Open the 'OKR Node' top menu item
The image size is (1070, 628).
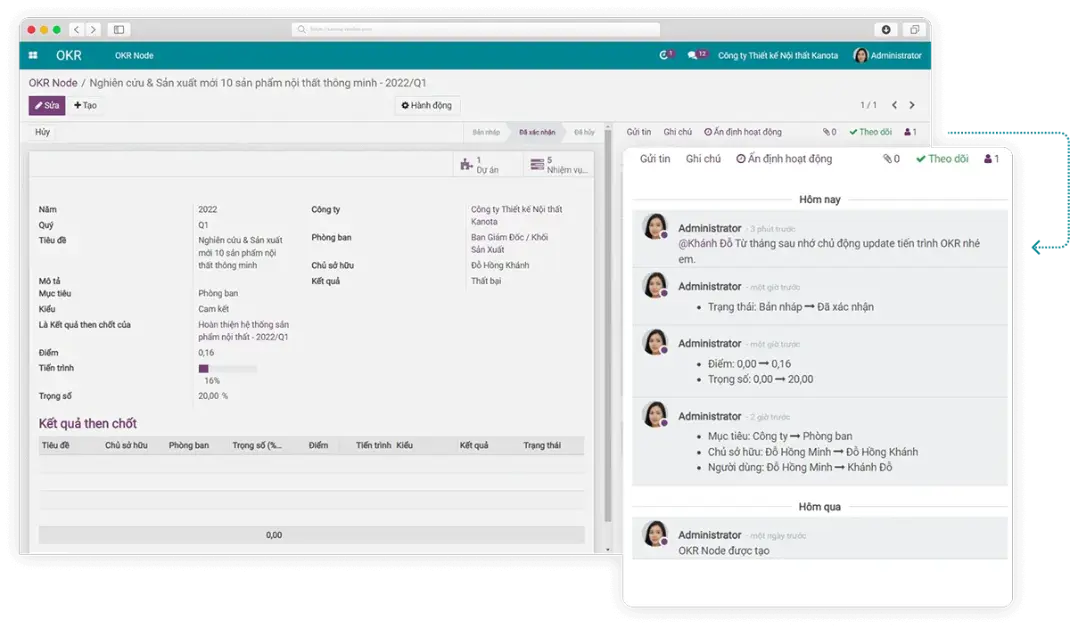click(x=134, y=56)
